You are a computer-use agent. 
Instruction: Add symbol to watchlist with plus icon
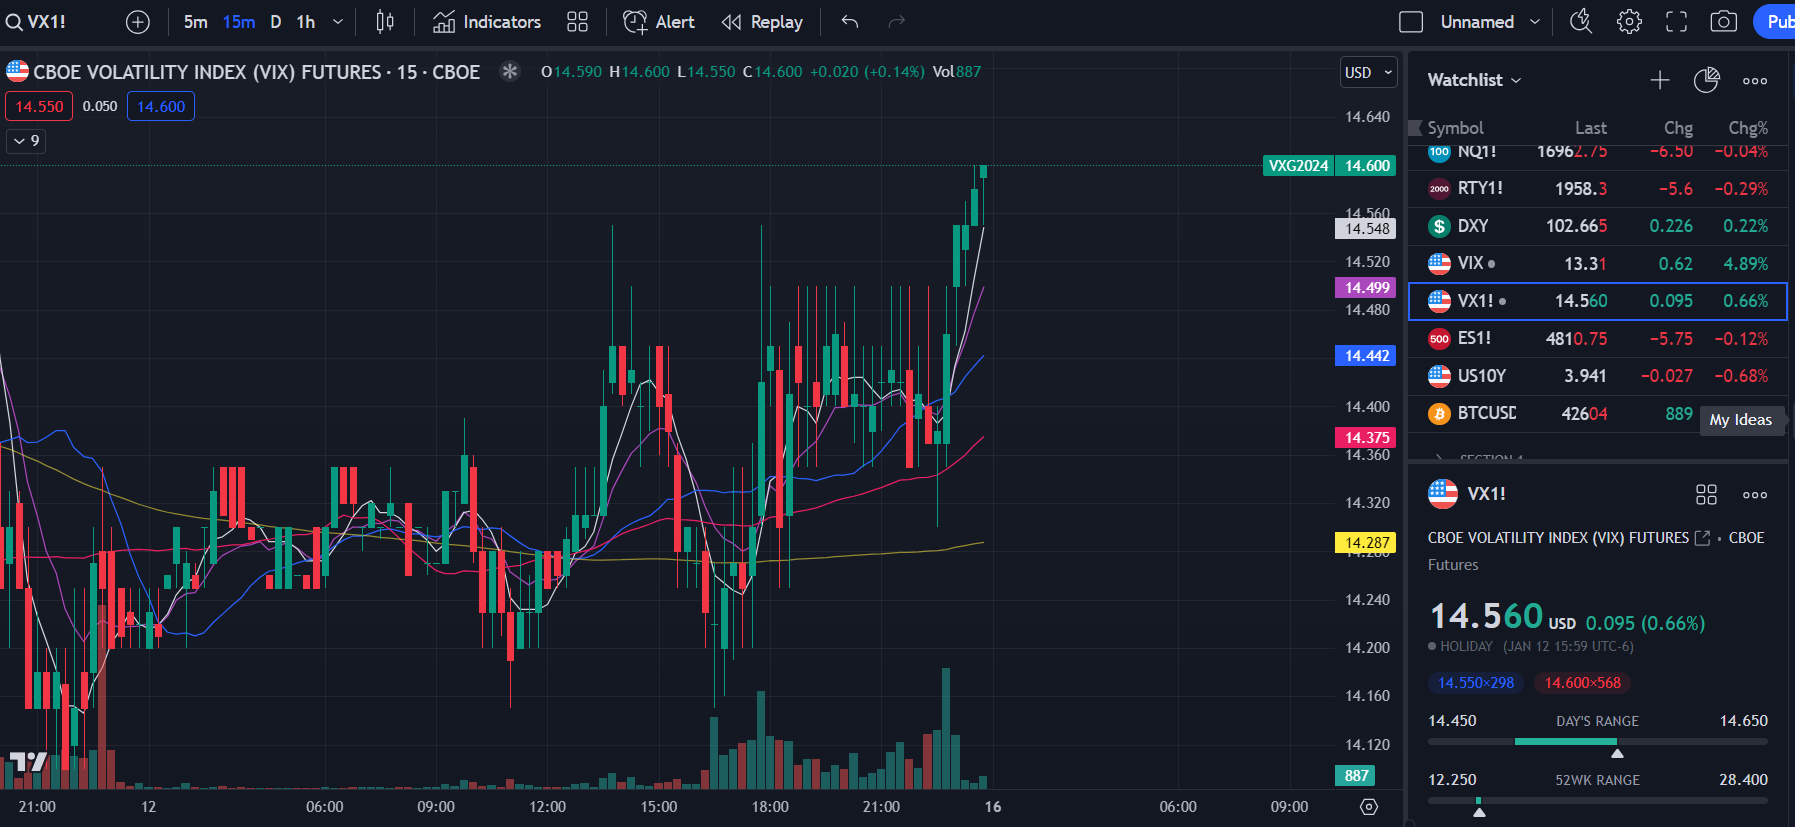click(x=1659, y=80)
